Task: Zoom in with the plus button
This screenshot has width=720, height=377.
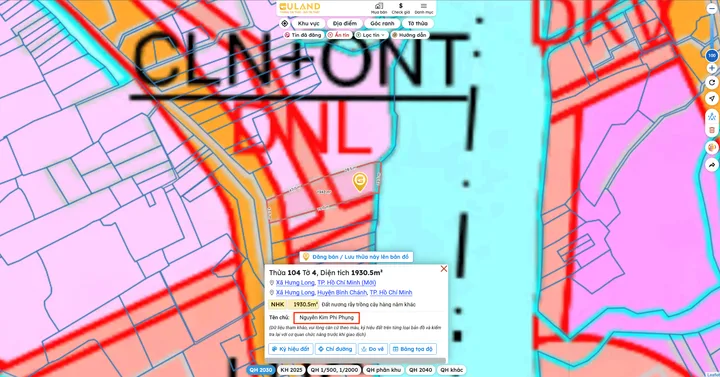Action: click(x=712, y=68)
